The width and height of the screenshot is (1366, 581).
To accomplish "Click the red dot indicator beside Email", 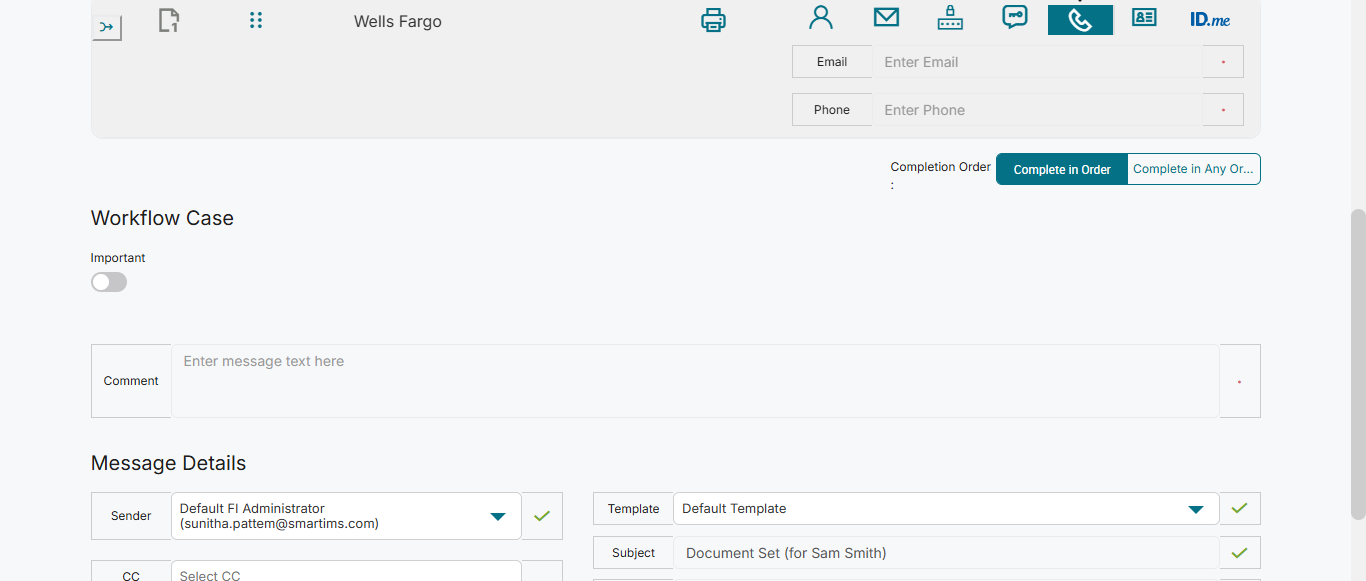I will click(1223, 62).
